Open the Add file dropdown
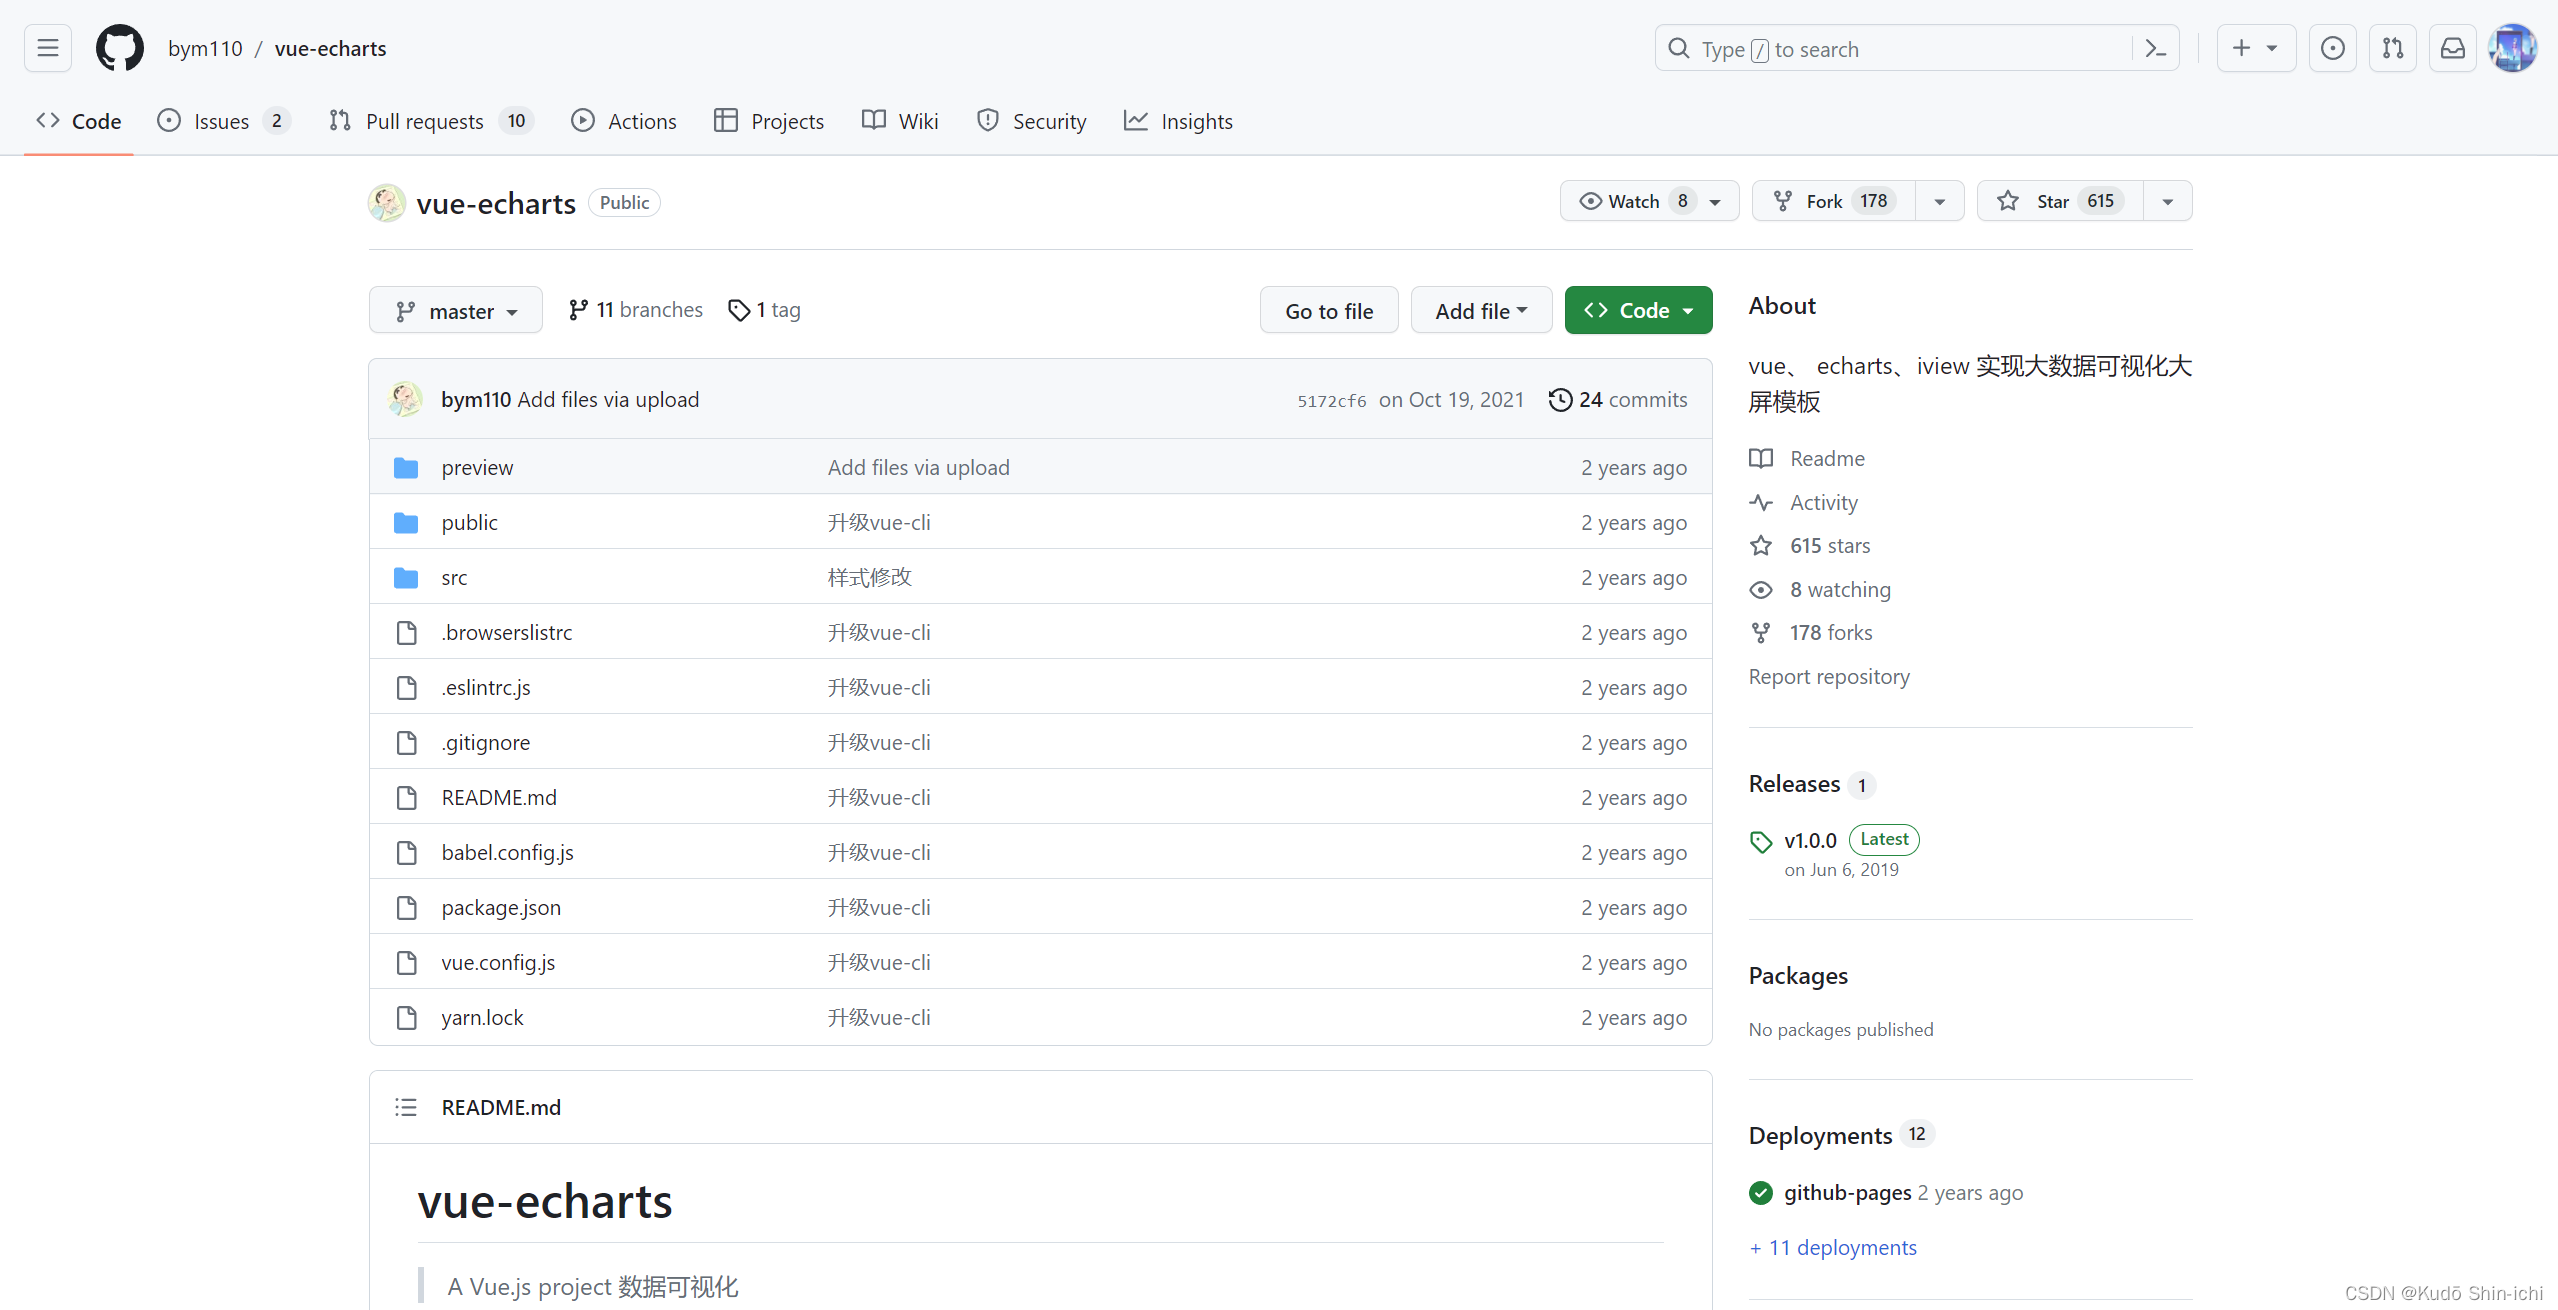The width and height of the screenshot is (2558, 1310). [1480, 311]
